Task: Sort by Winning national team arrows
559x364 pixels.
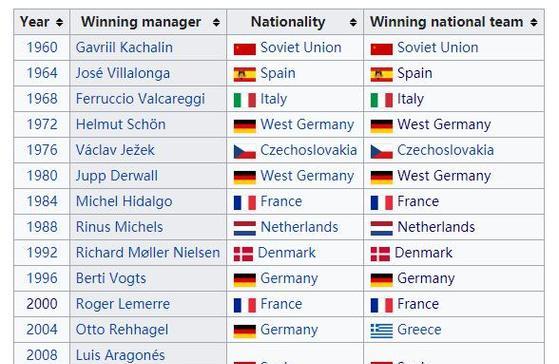Action: tap(534, 22)
